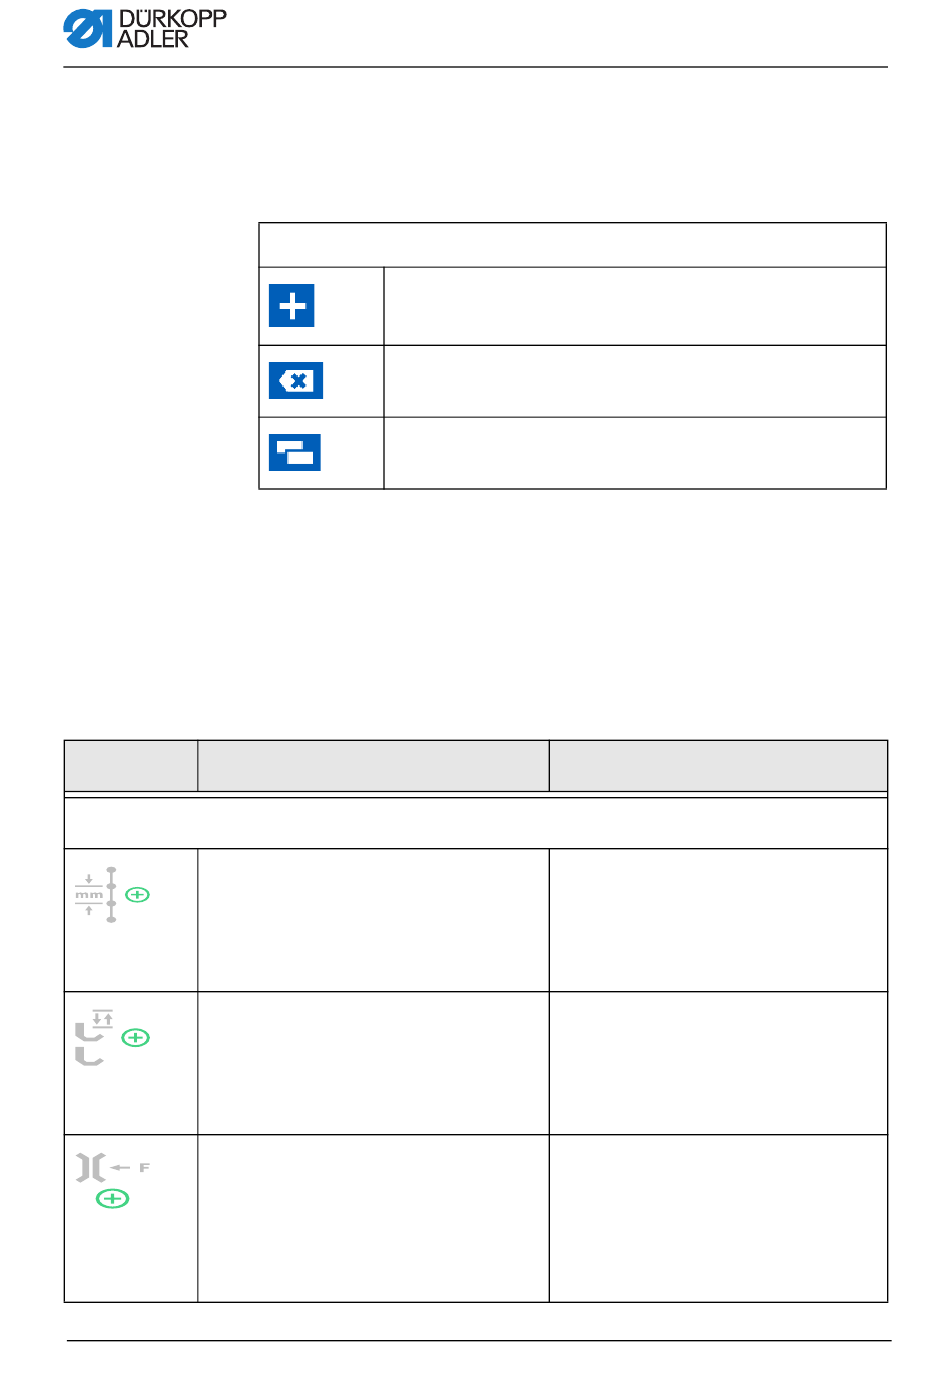Viewport: 950px width, 1387px height.
Task: Click the blue plus add icon
Action: point(292,305)
